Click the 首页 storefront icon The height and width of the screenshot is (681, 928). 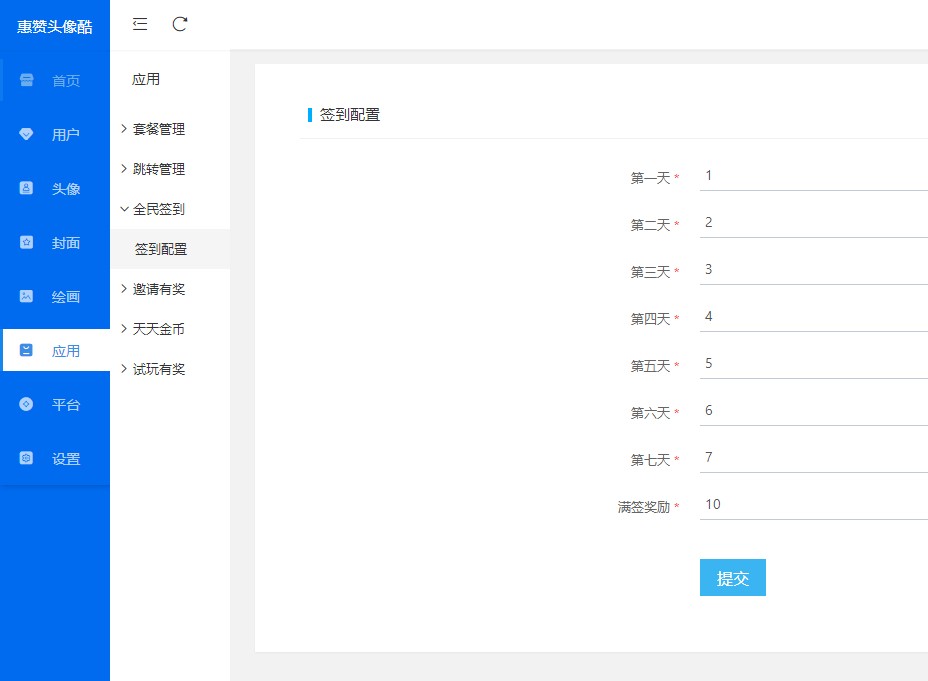[x=27, y=80]
